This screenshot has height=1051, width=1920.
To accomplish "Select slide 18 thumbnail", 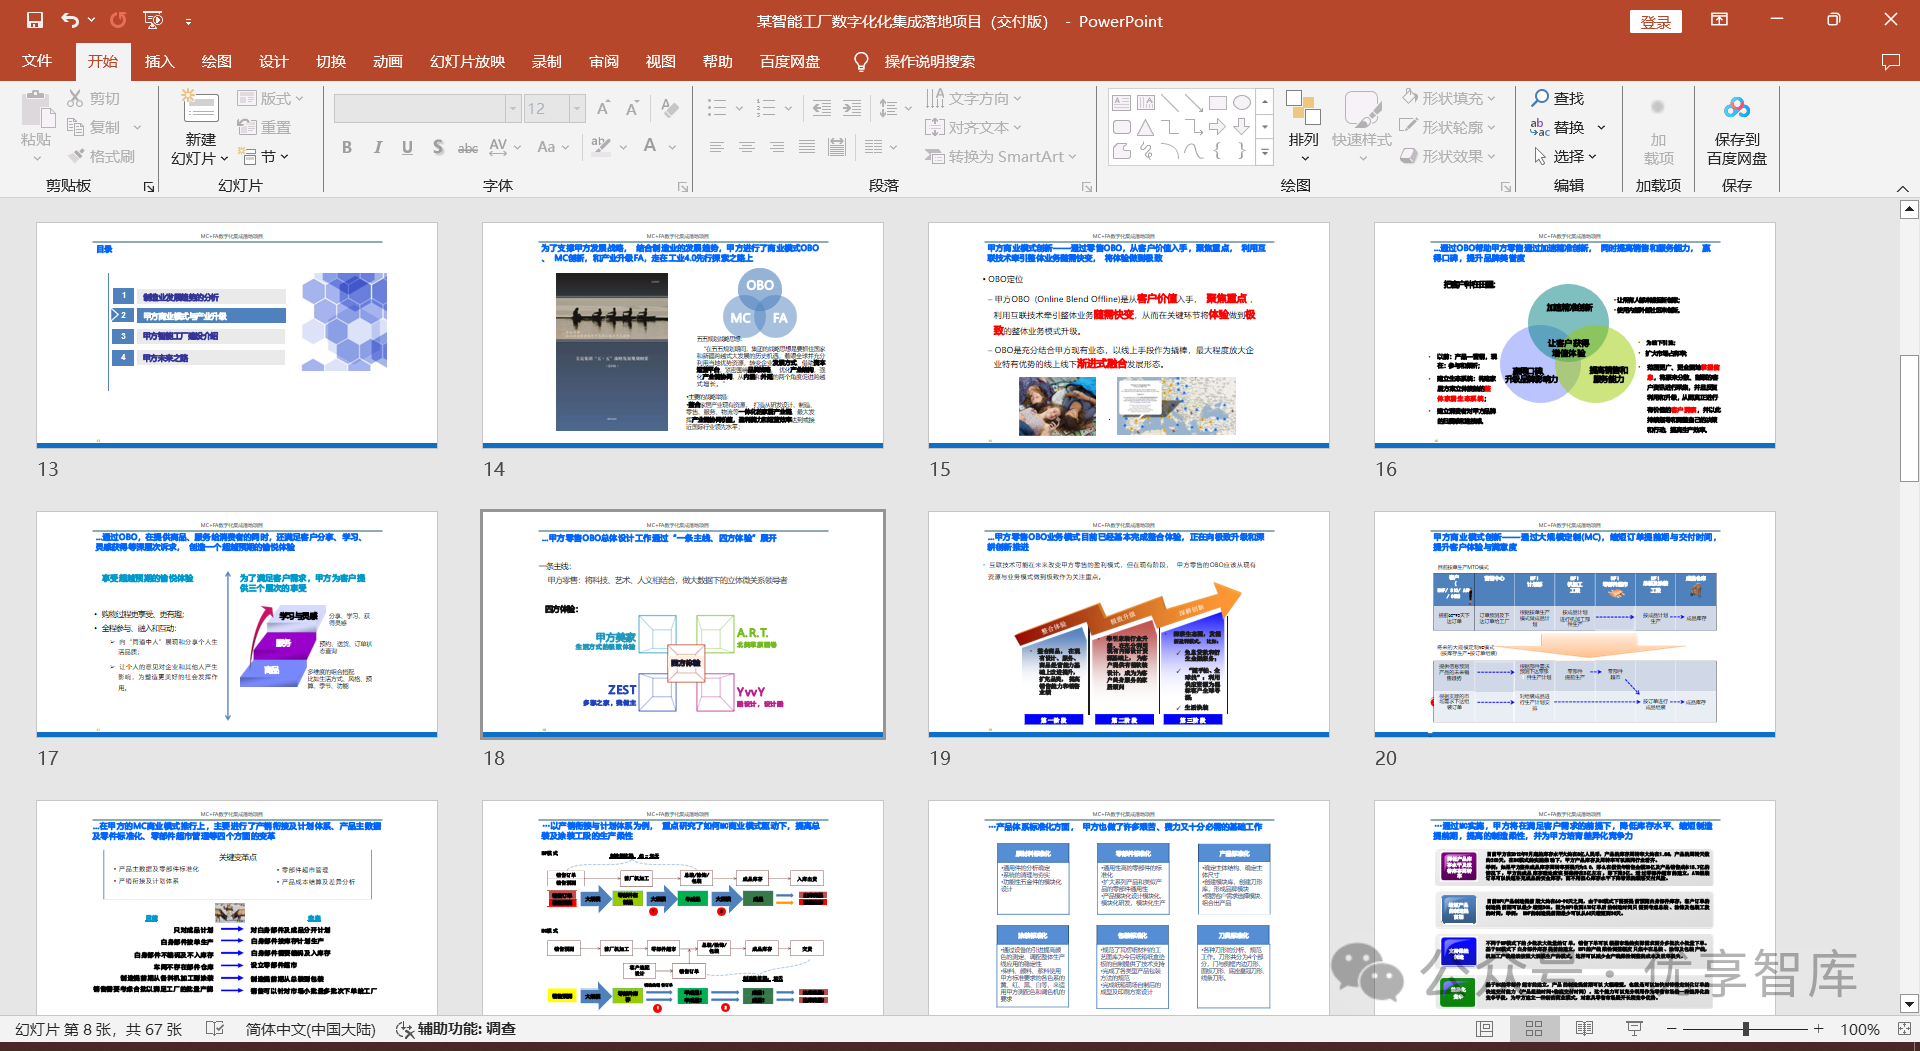I will click(x=683, y=625).
